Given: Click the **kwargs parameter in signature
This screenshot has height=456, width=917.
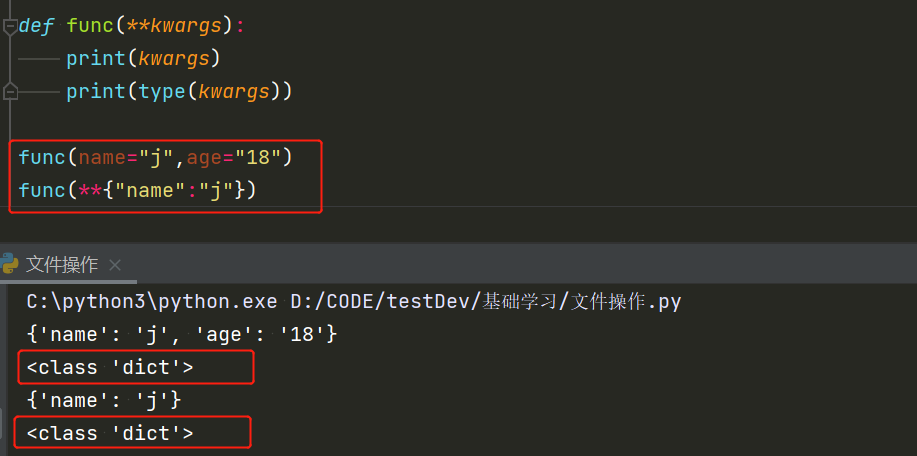Looking at the screenshot, I should [172, 25].
